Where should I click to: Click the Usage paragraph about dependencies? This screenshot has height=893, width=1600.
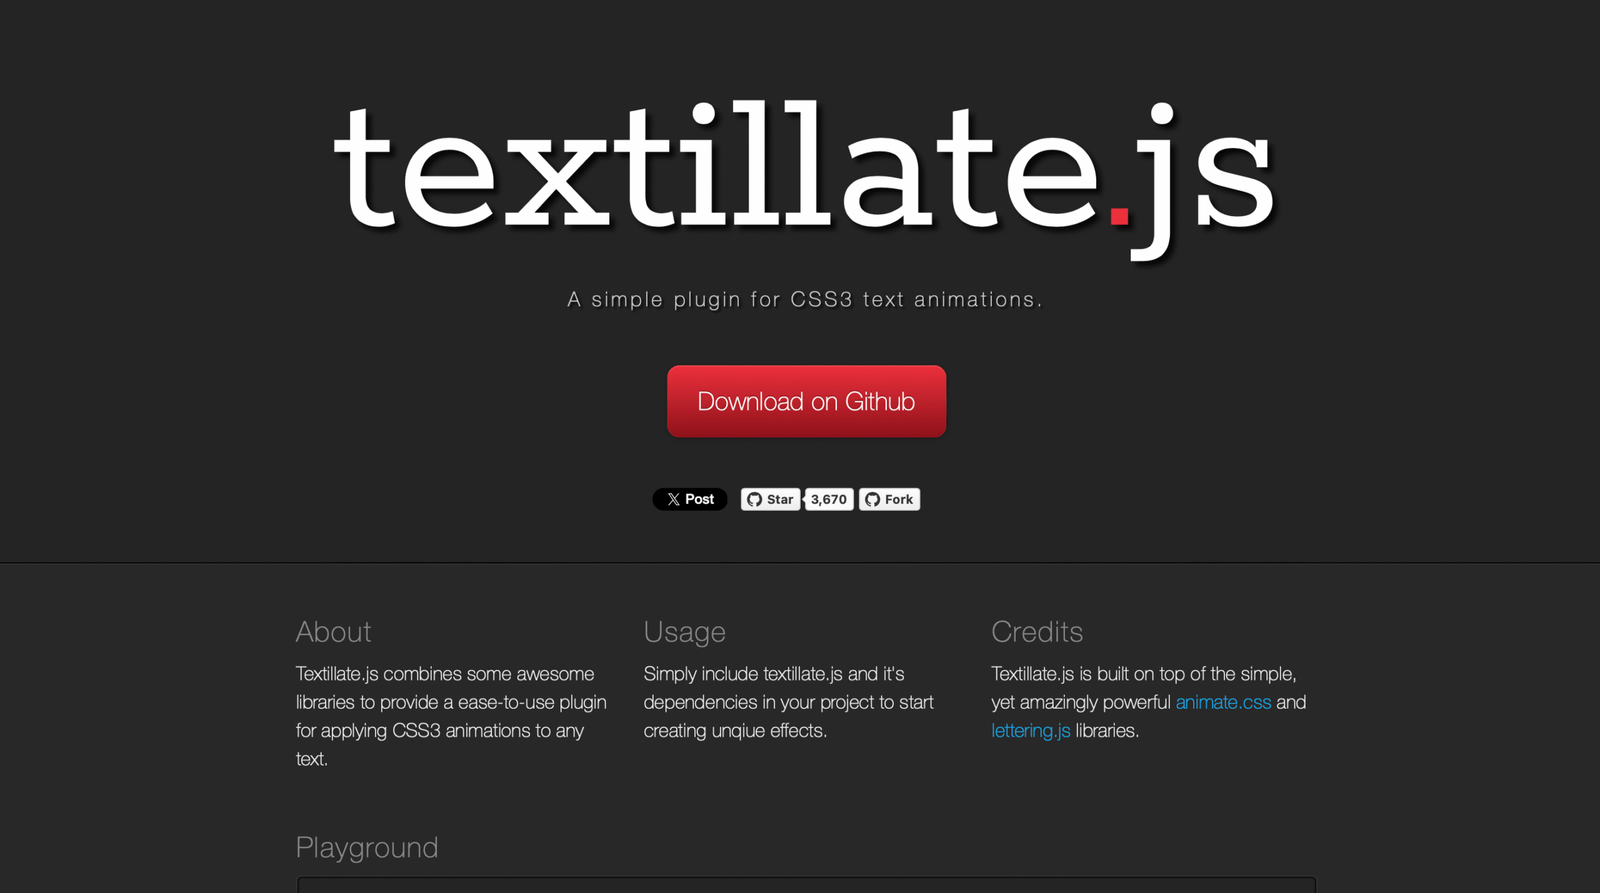coord(788,702)
